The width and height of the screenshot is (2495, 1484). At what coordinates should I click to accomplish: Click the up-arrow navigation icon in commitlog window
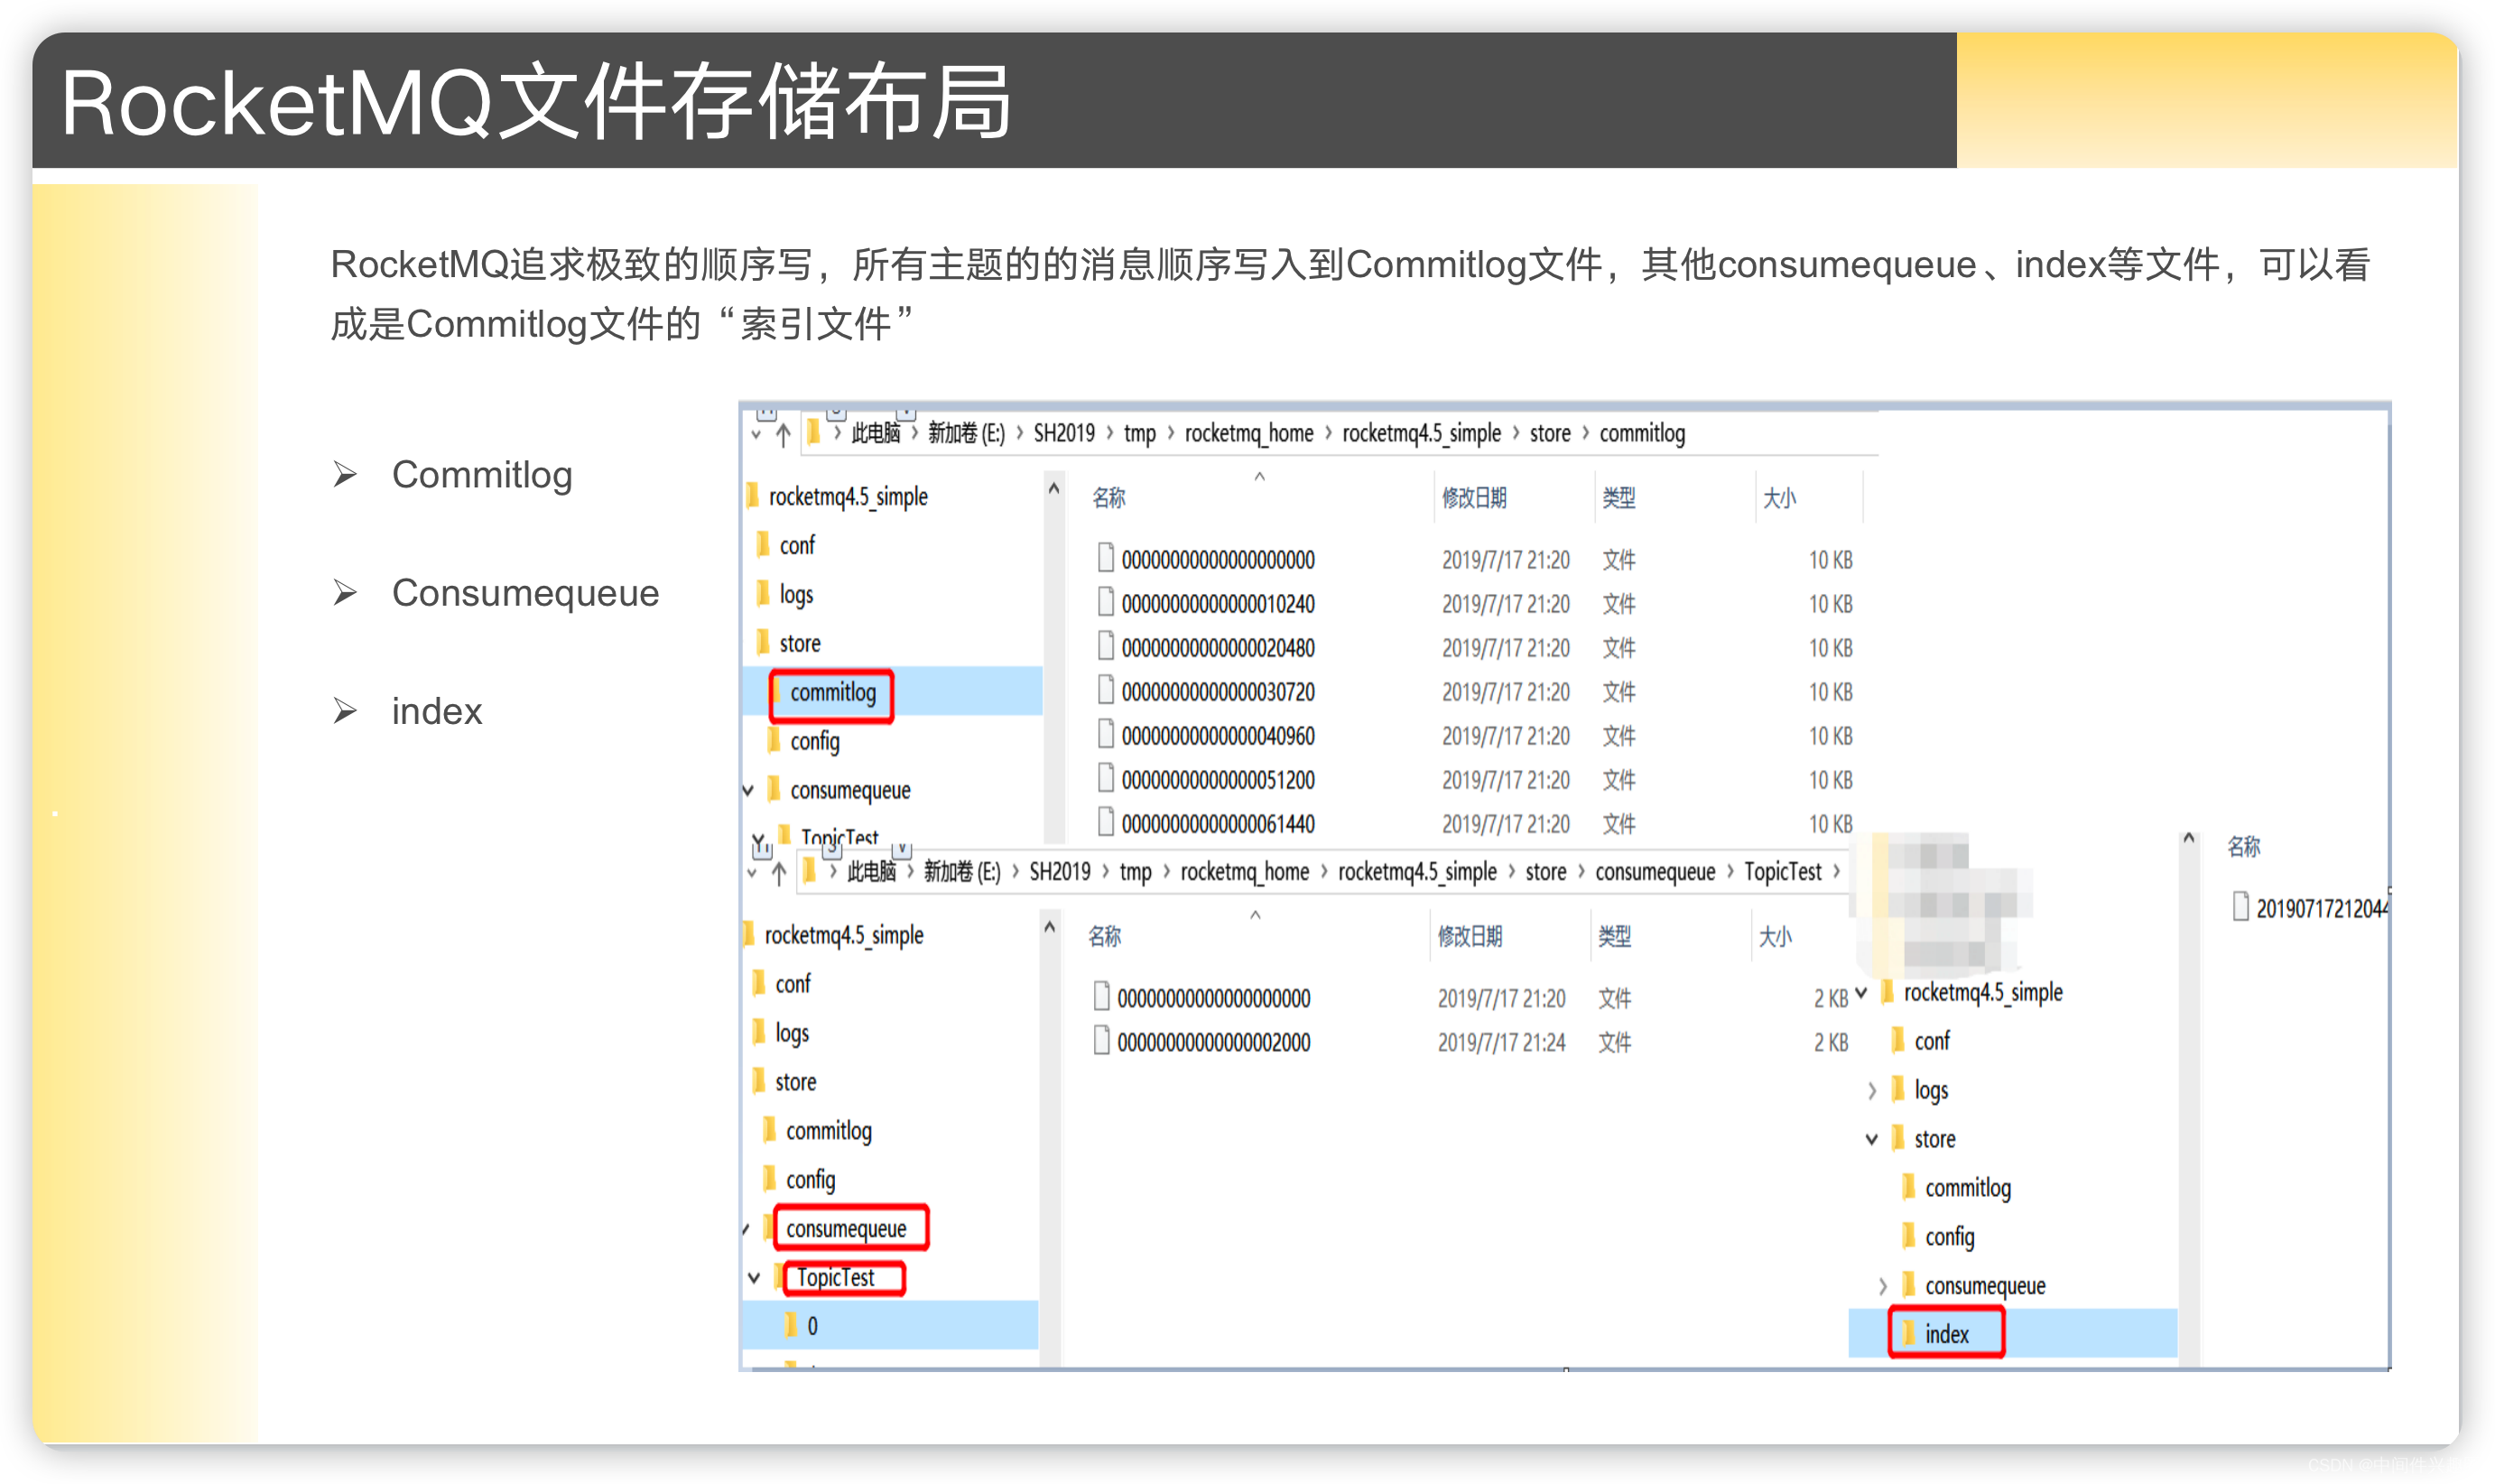point(783,434)
